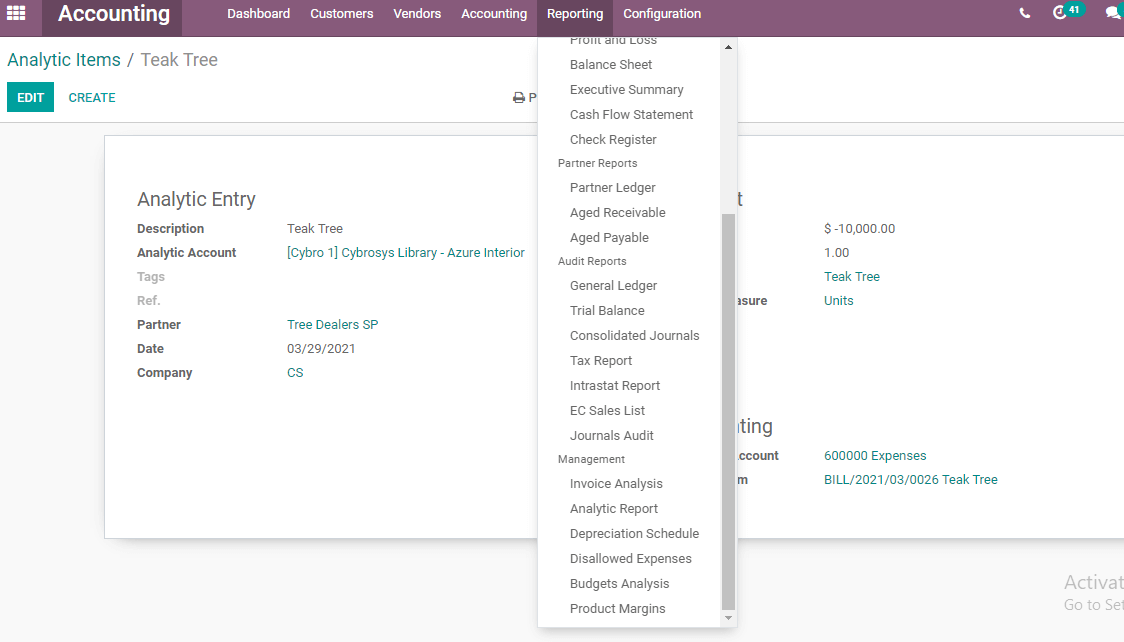Click the CREATE button
Viewport: 1124px width, 642px height.
pyautogui.click(x=92, y=97)
